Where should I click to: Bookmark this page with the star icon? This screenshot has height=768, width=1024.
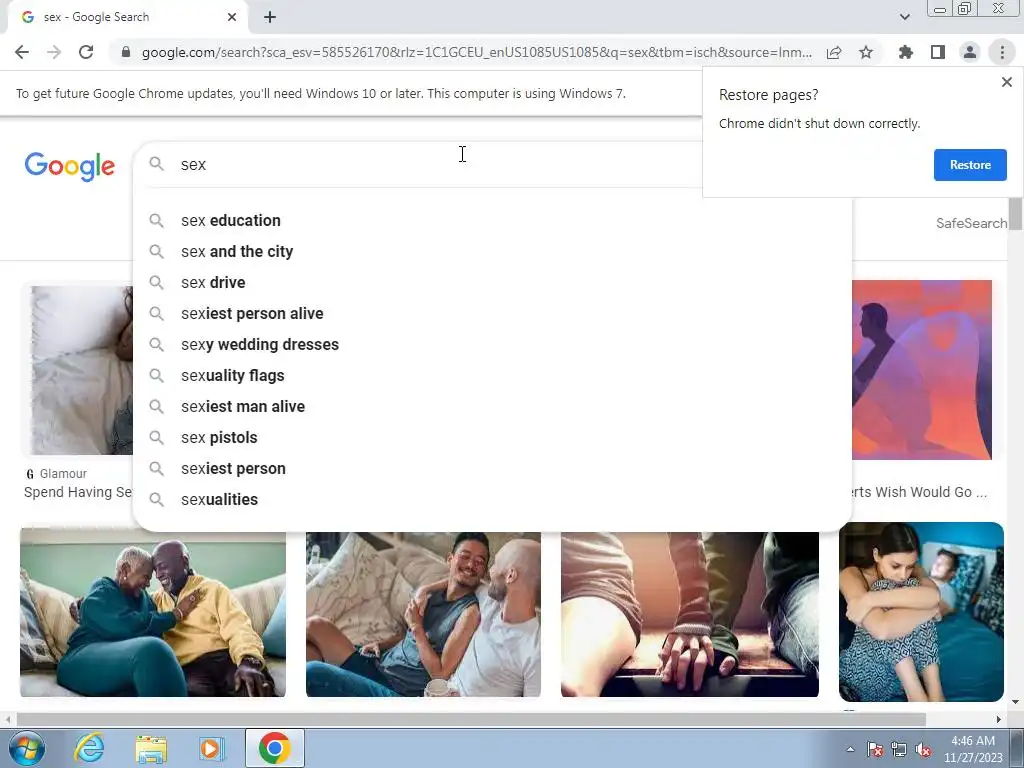[x=866, y=52]
